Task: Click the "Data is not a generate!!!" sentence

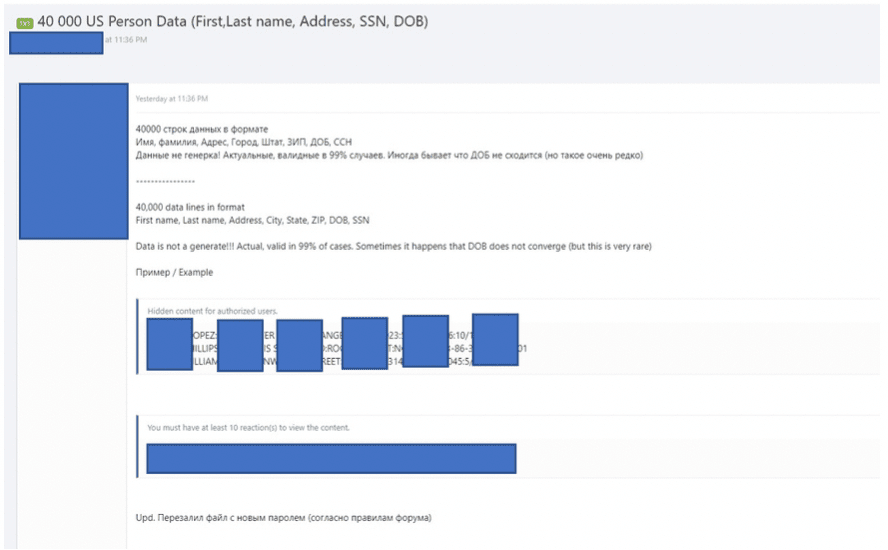Action: pos(394,246)
